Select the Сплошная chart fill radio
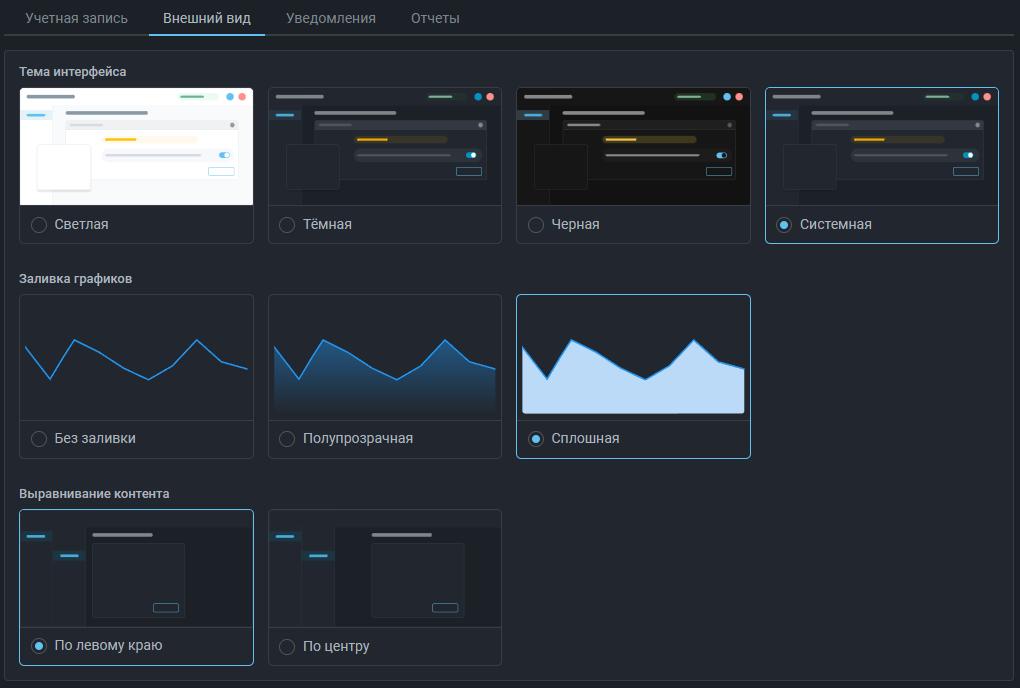This screenshot has width=1020, height=688. pyautogui.click(x=536, y=439)
